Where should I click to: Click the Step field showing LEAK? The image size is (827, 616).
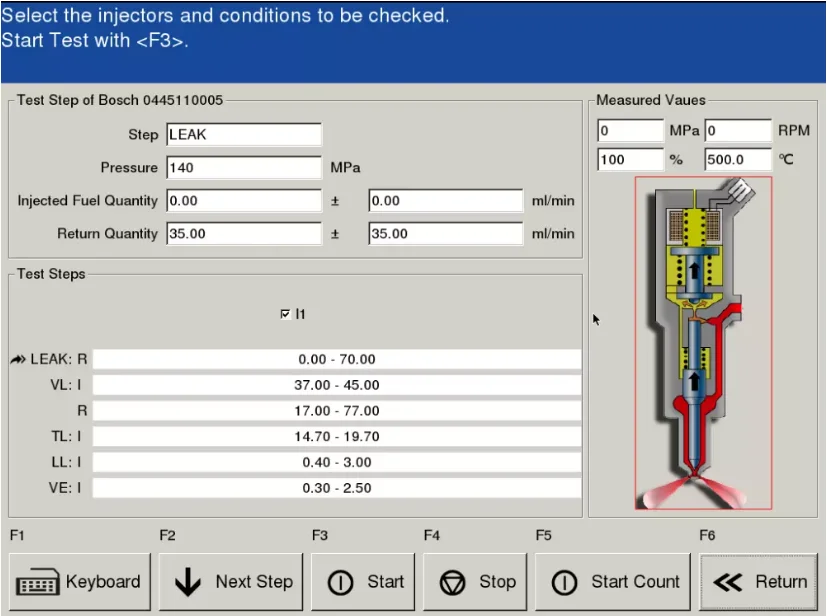pyautogui.click(x=244, y=135)
